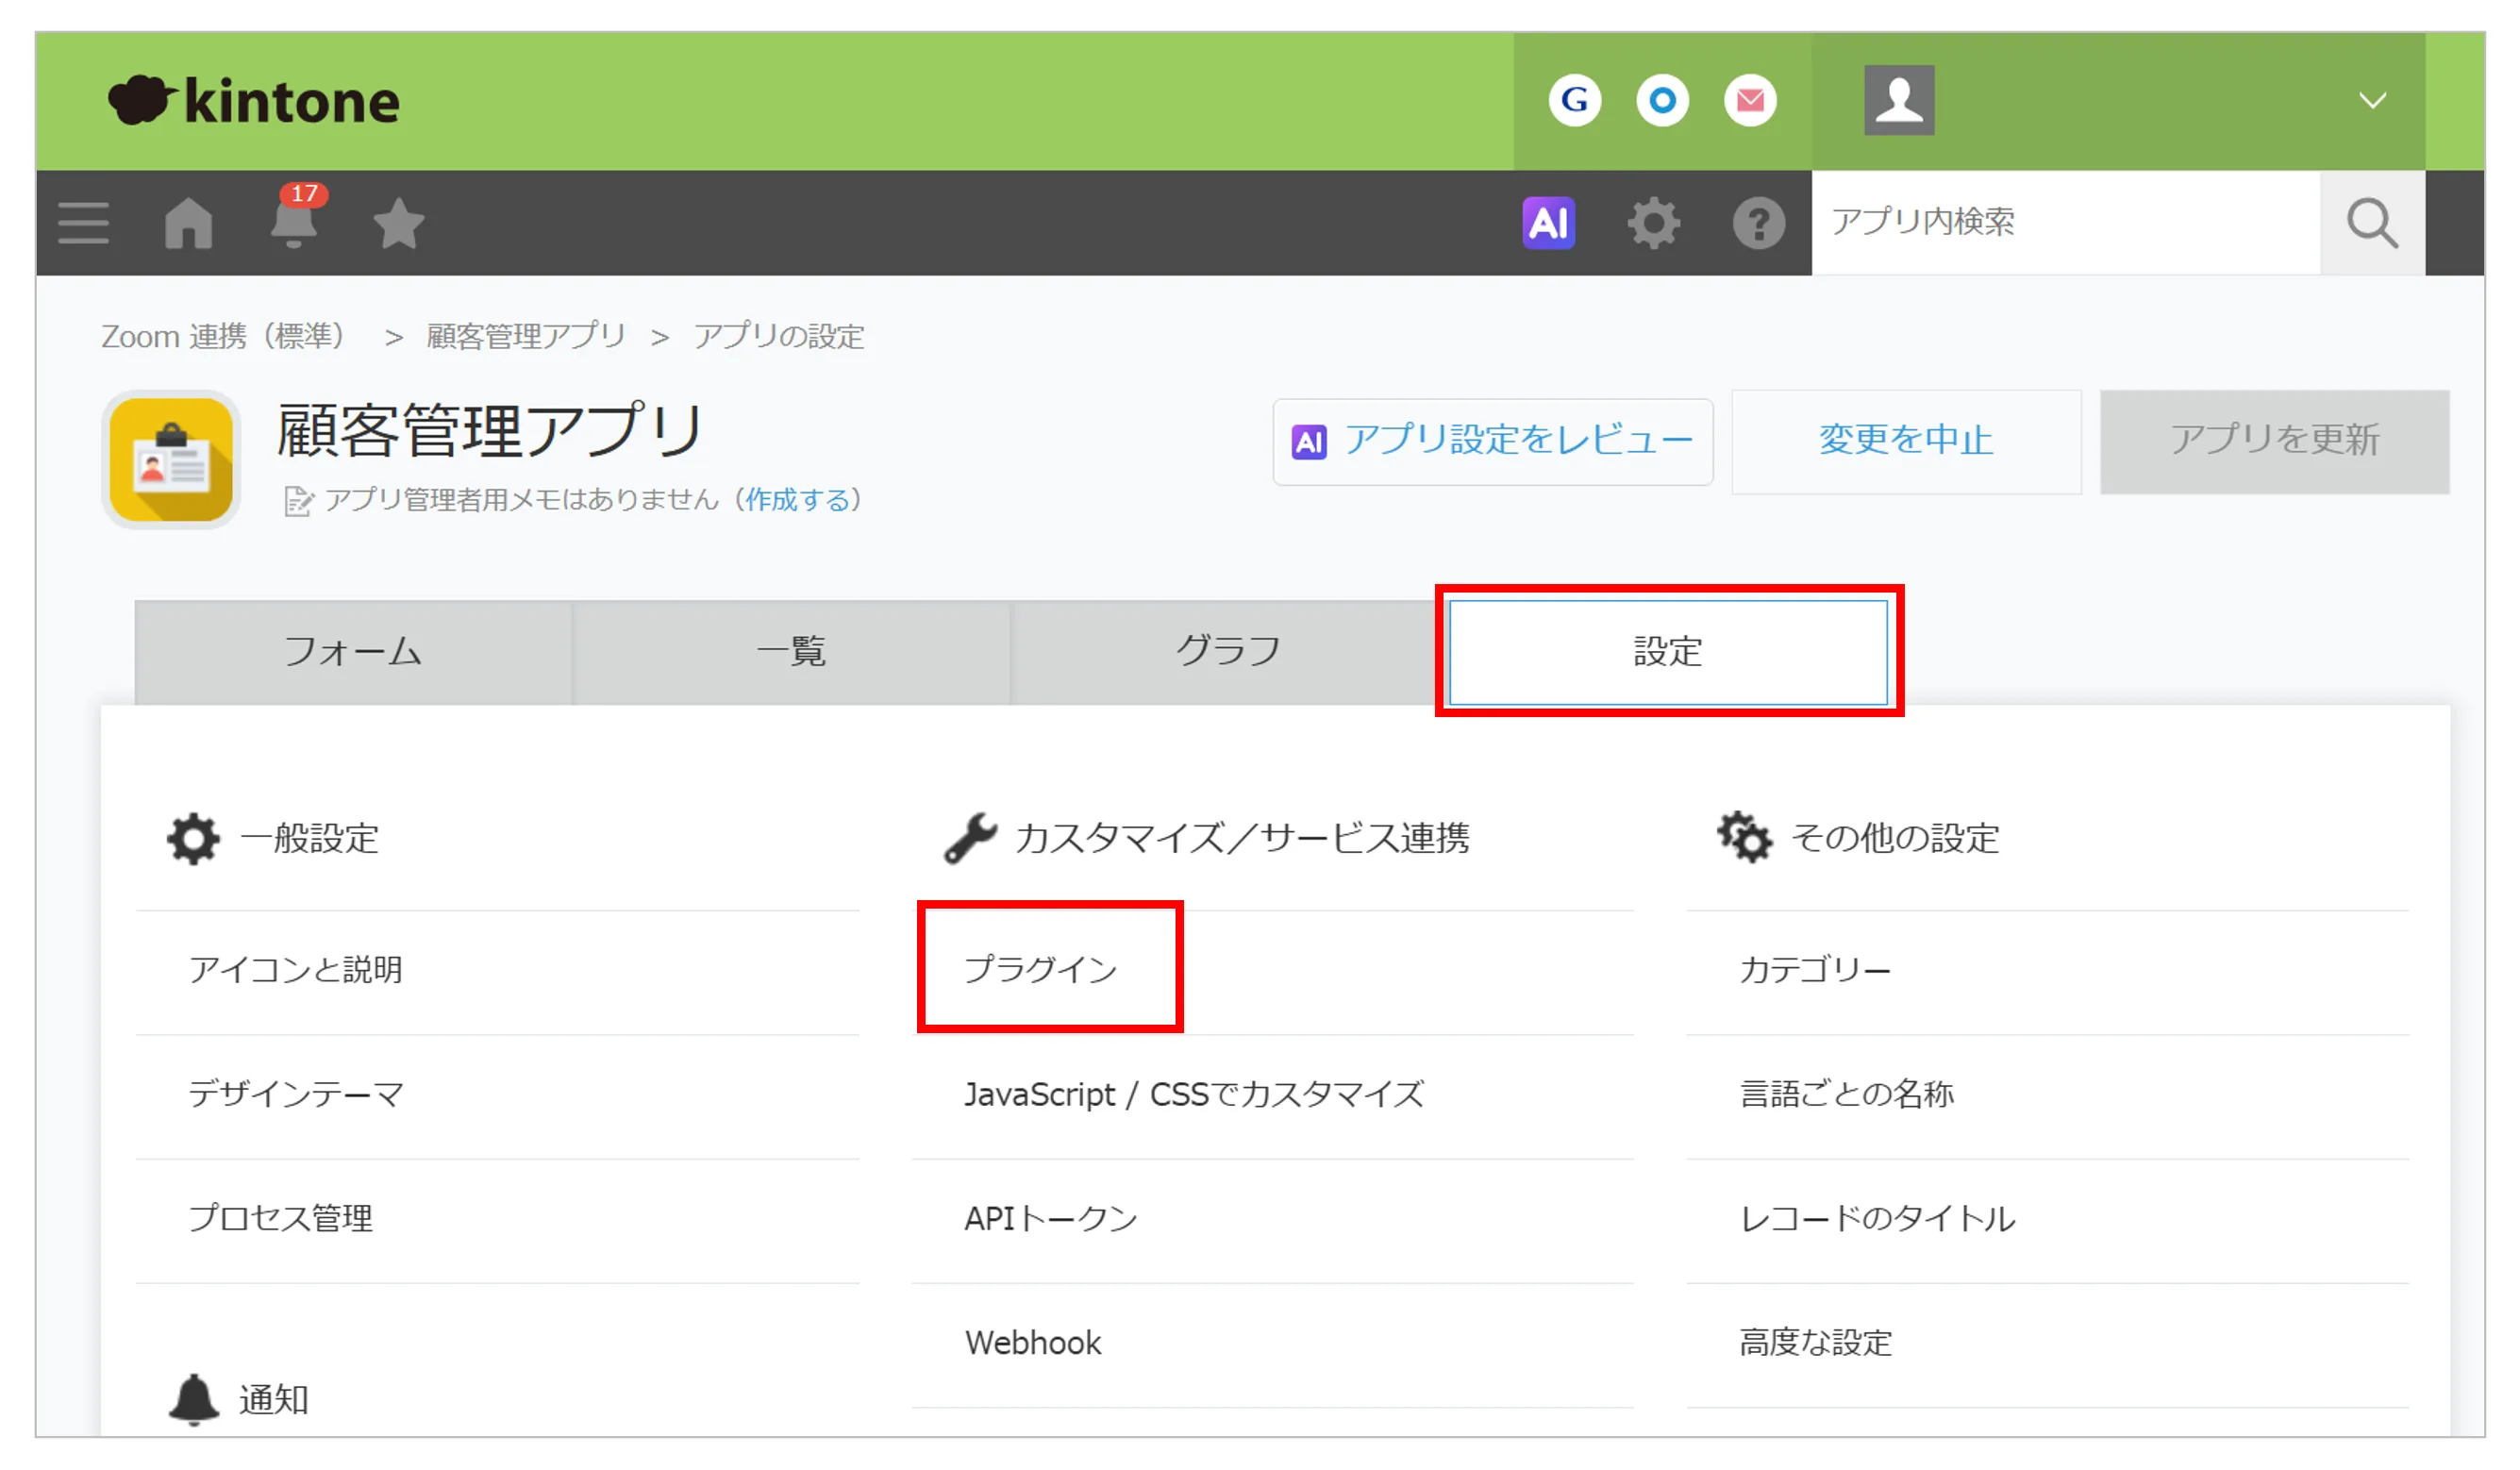Go to the home portal icon
This screenshot has height=1470, width=2520.
[x=189, y=222]
